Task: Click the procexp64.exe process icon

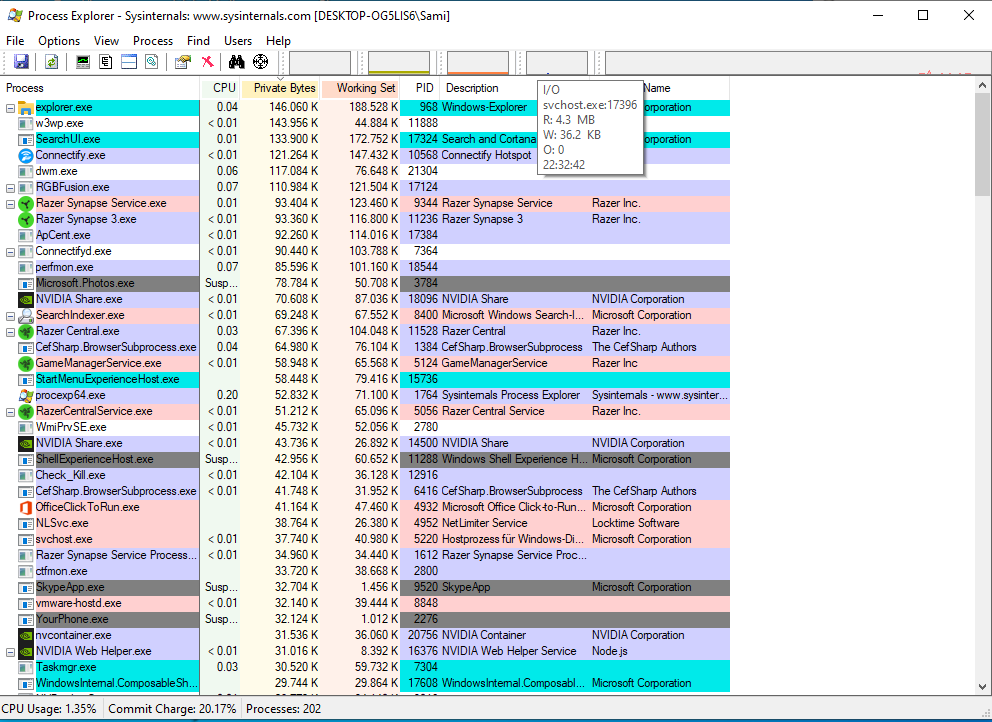Action: tap(25, 395)
